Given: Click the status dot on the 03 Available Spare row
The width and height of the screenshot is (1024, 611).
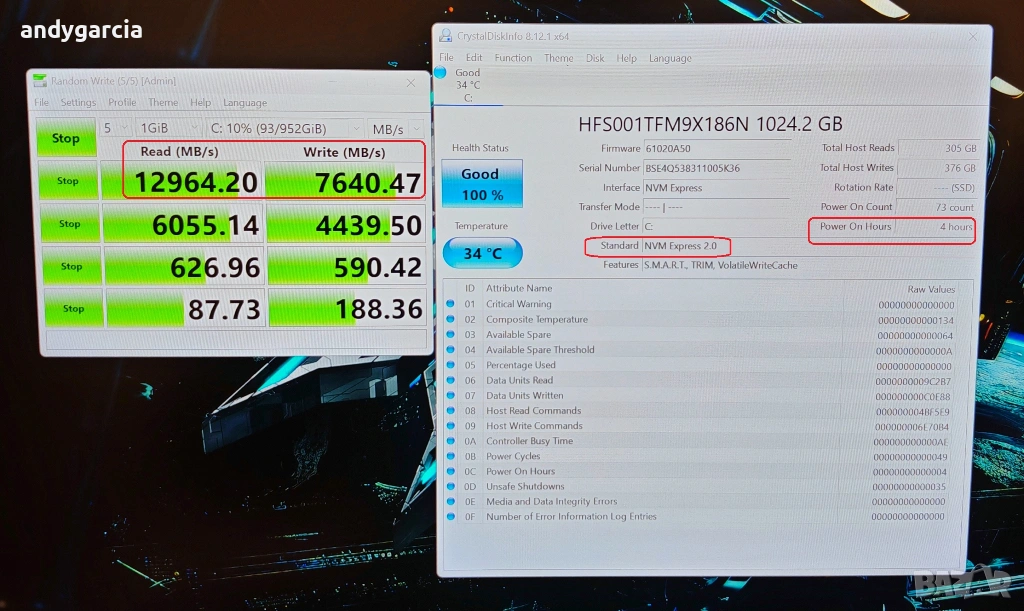Looking at the screenshot, I should [x=450, y=334].
